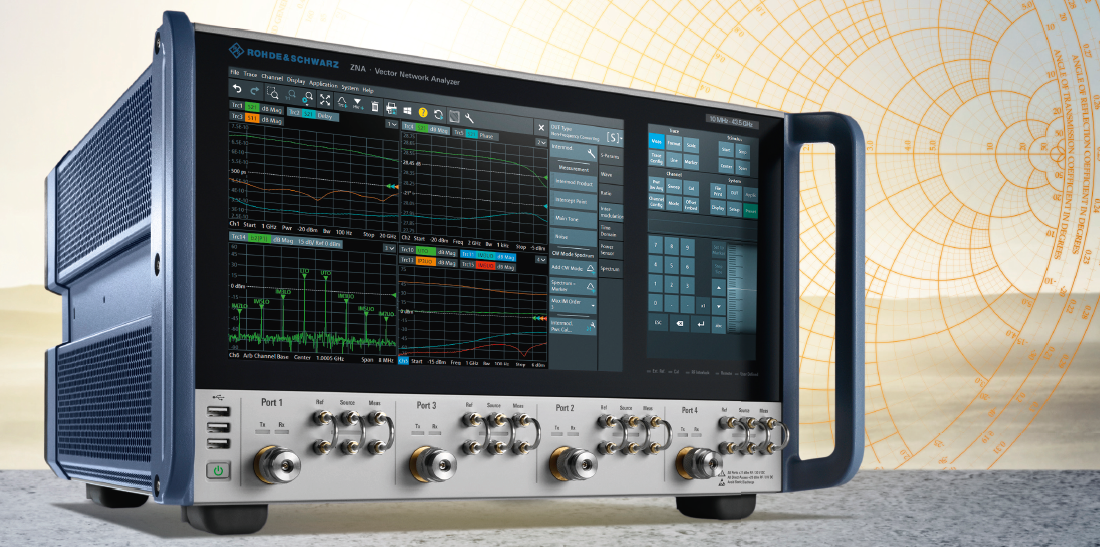Click the Marker hardkey
The height and width of the screenshot is (547, 1100).
(691, 162)
